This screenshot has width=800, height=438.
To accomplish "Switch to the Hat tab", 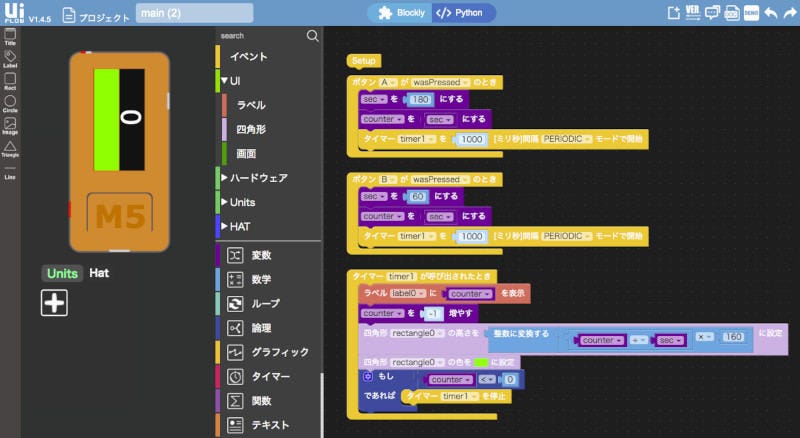I will click(99, 272).
